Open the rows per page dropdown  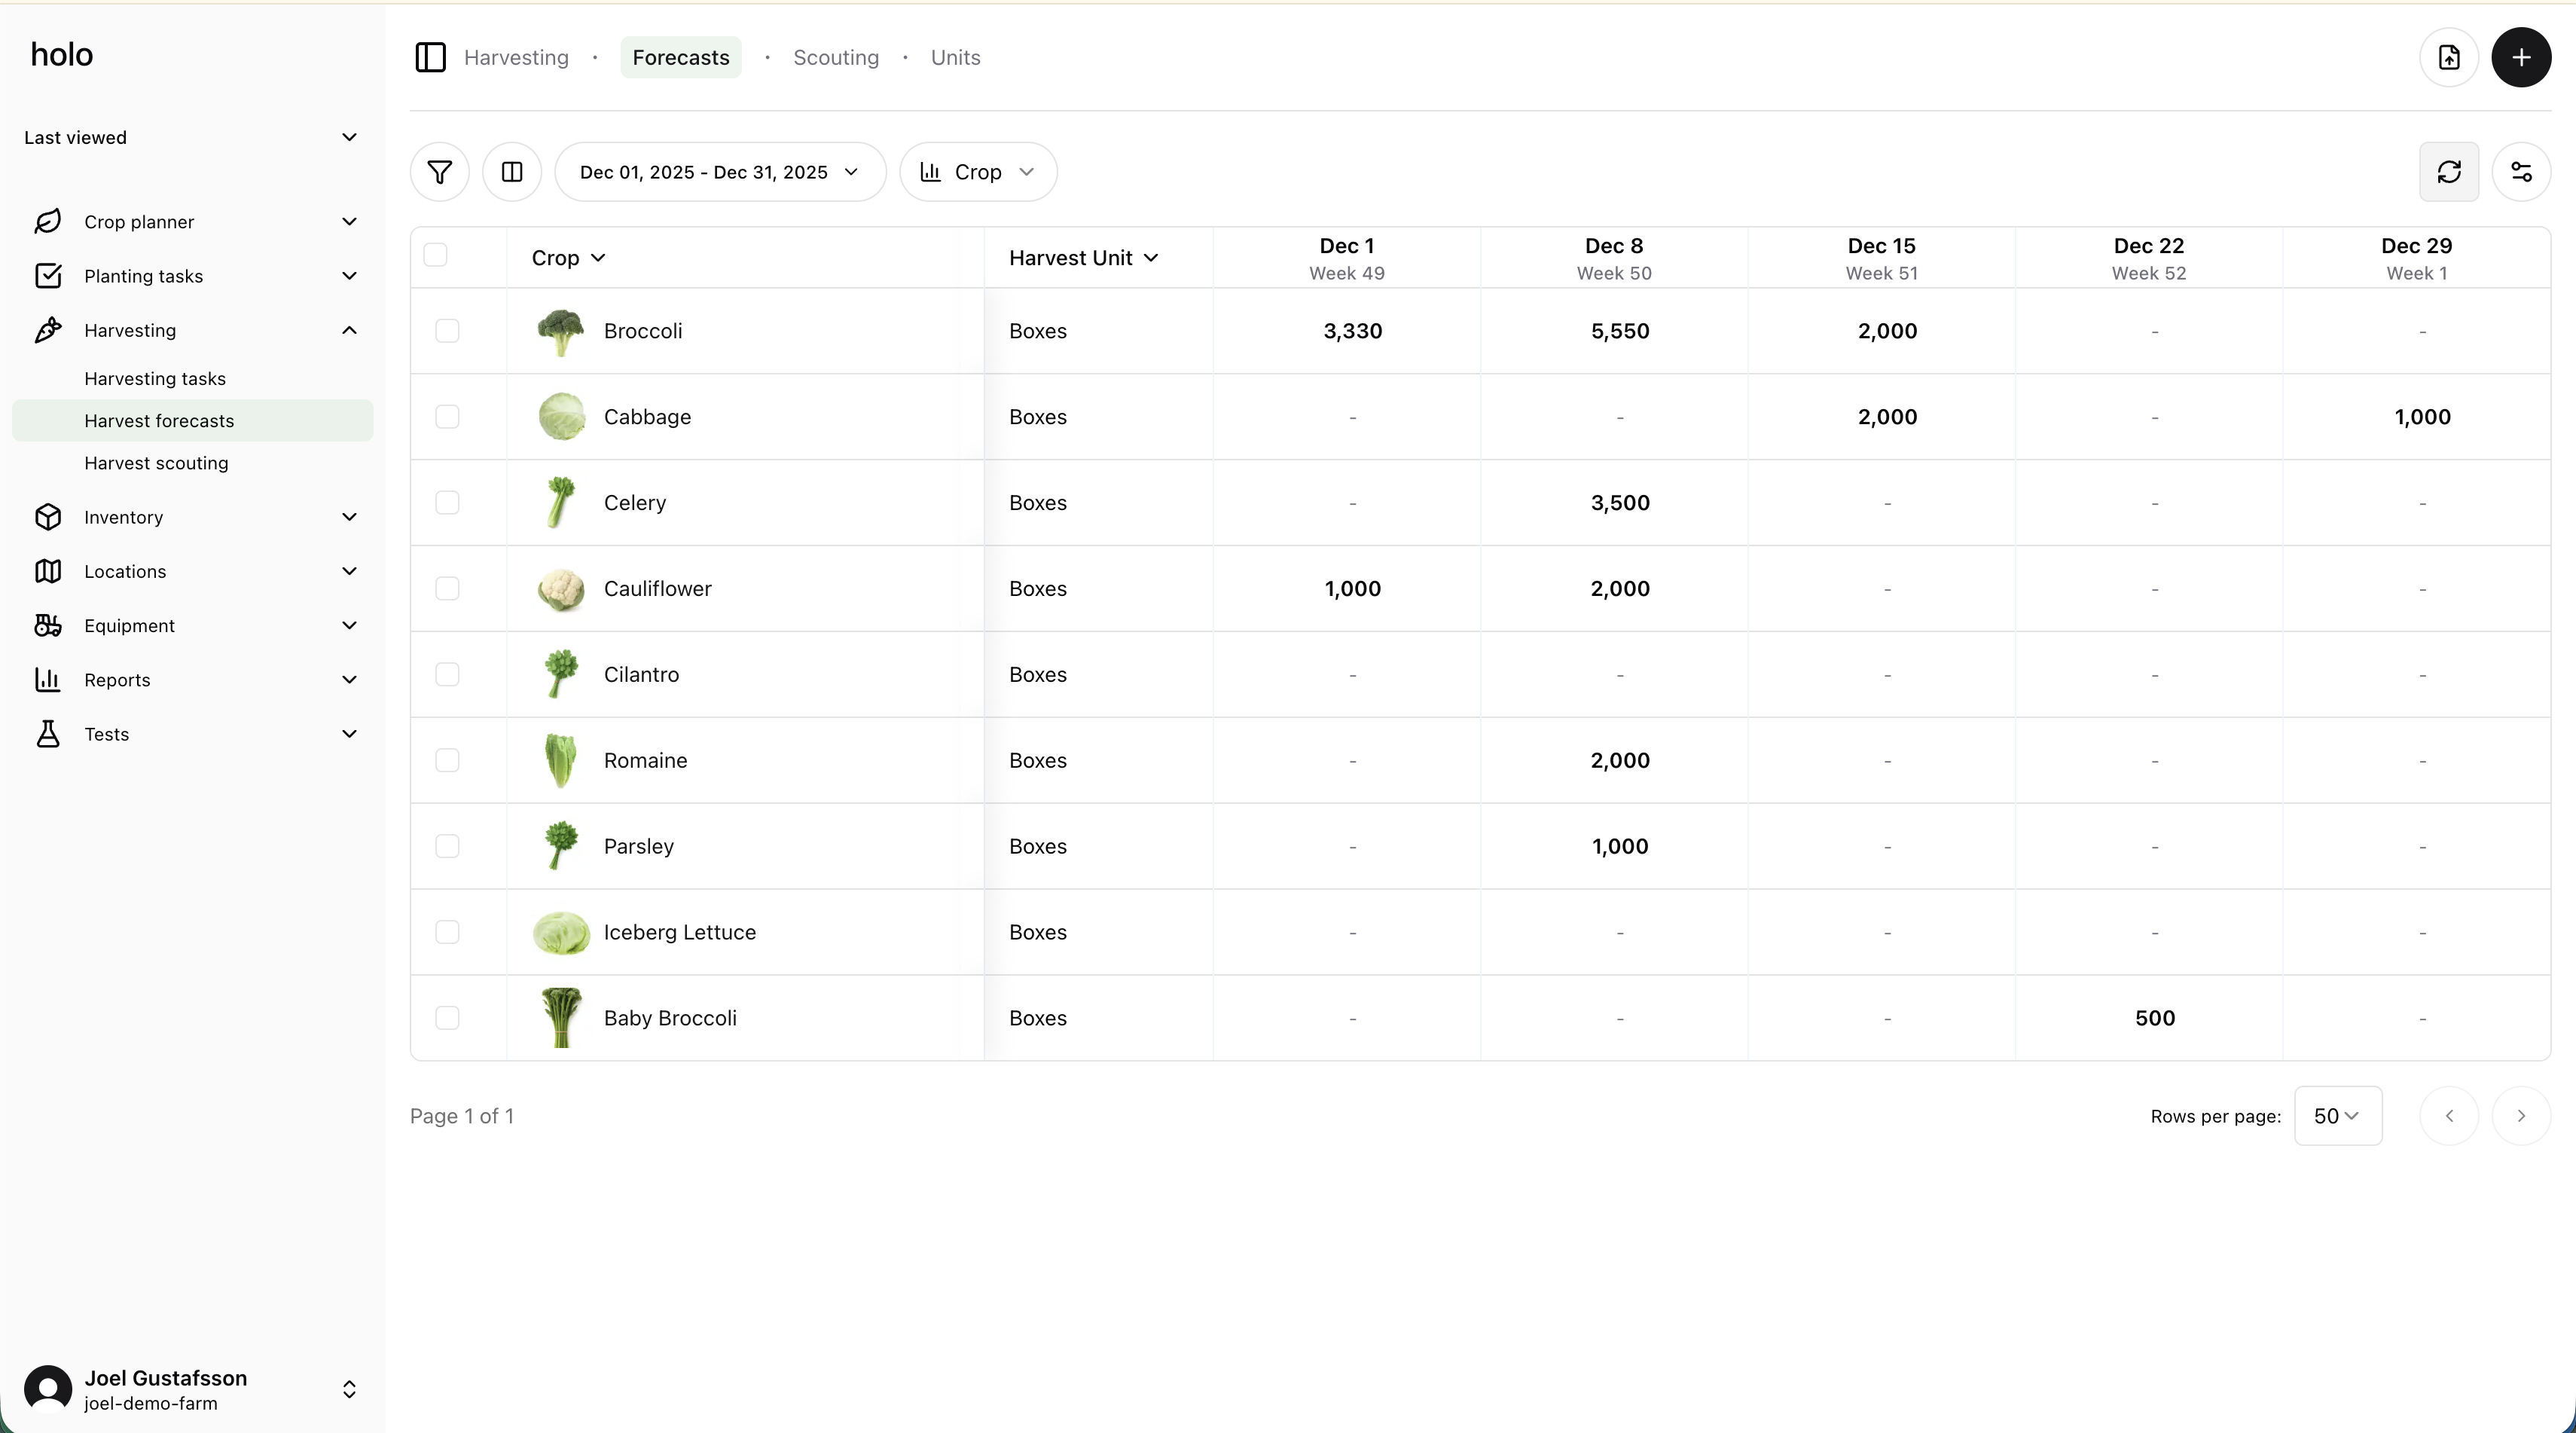pos(2337,1116)
